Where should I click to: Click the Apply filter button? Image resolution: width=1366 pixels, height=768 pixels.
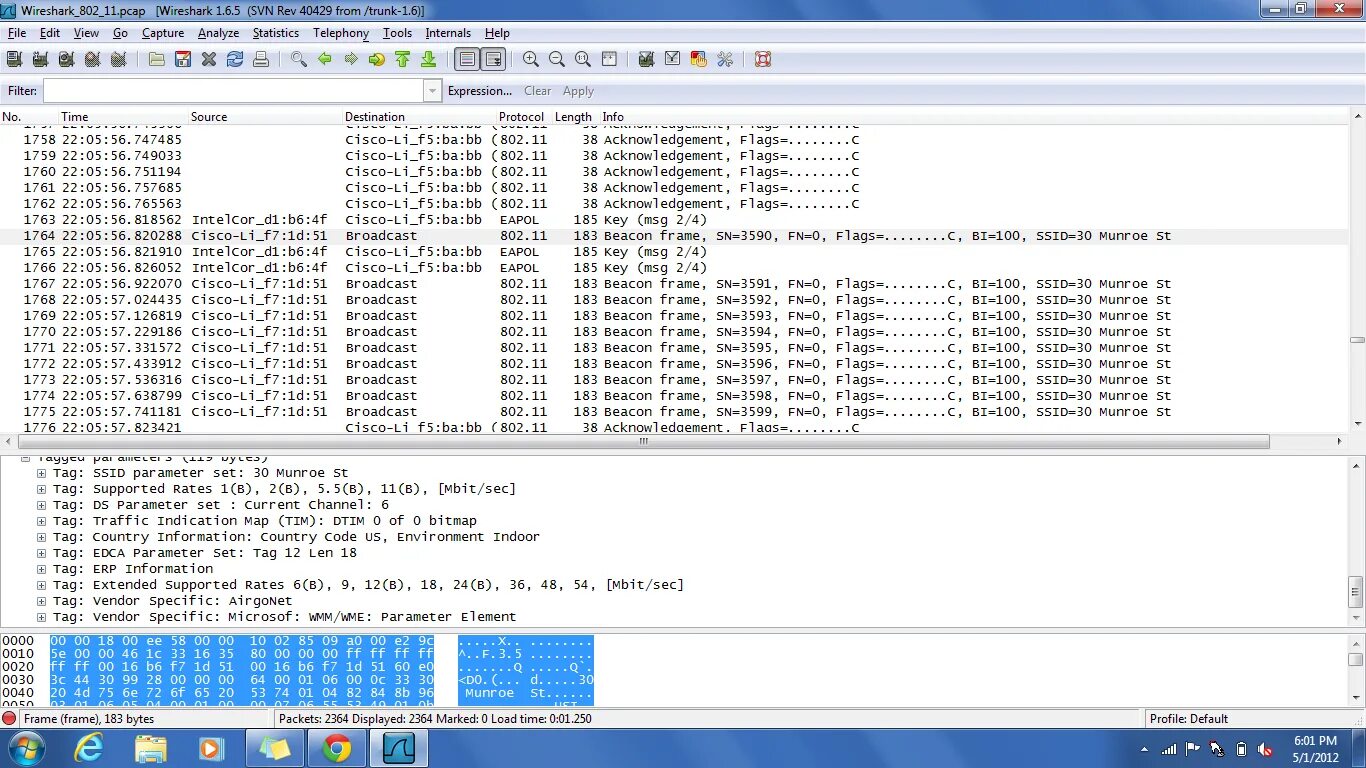tap(578, 91)
